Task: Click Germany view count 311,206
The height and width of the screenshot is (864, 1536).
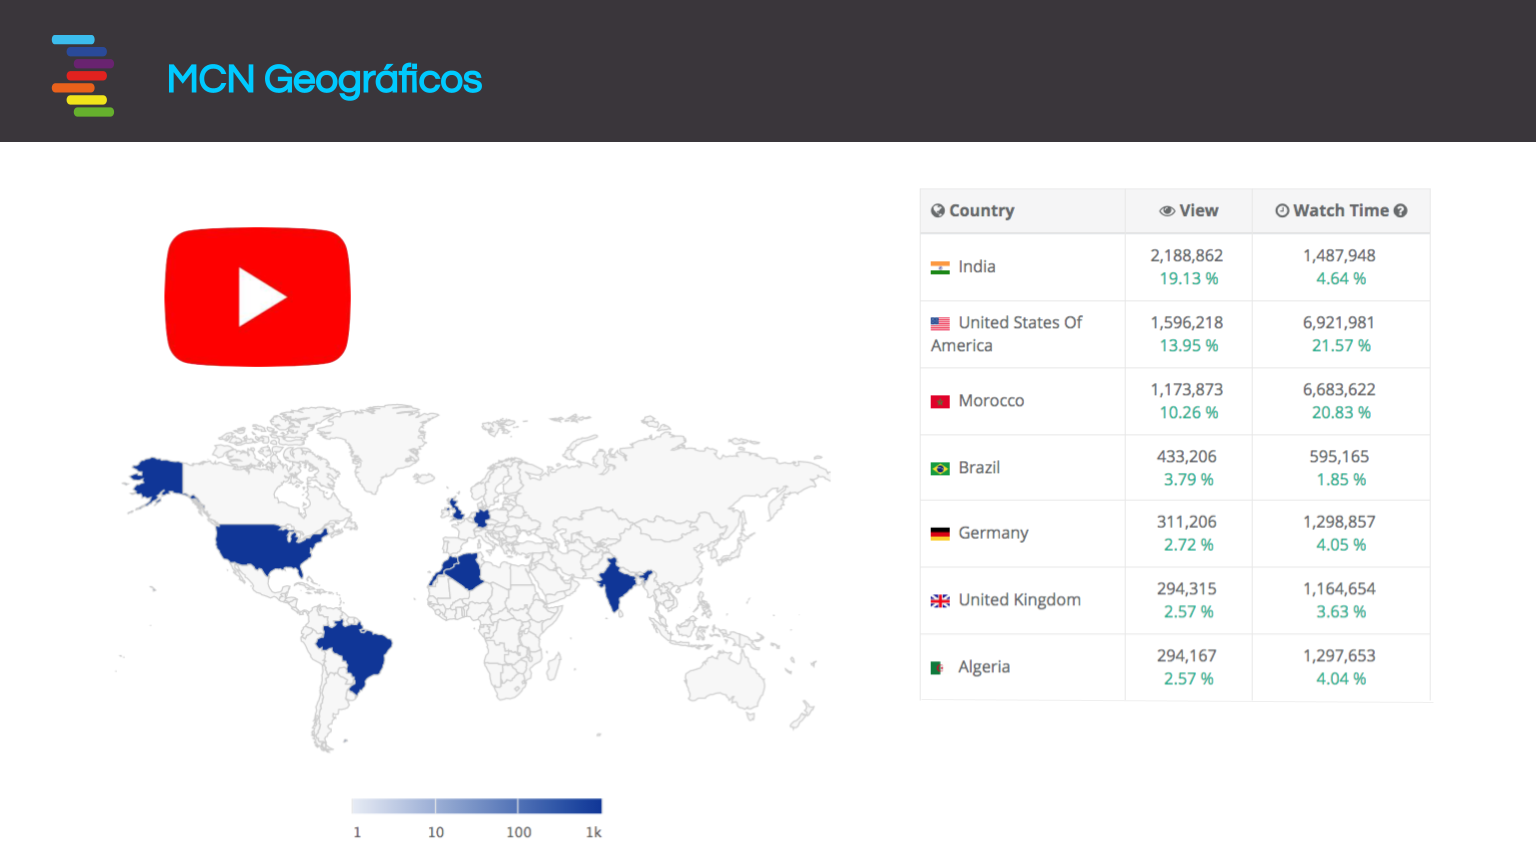Action: 1187,522
